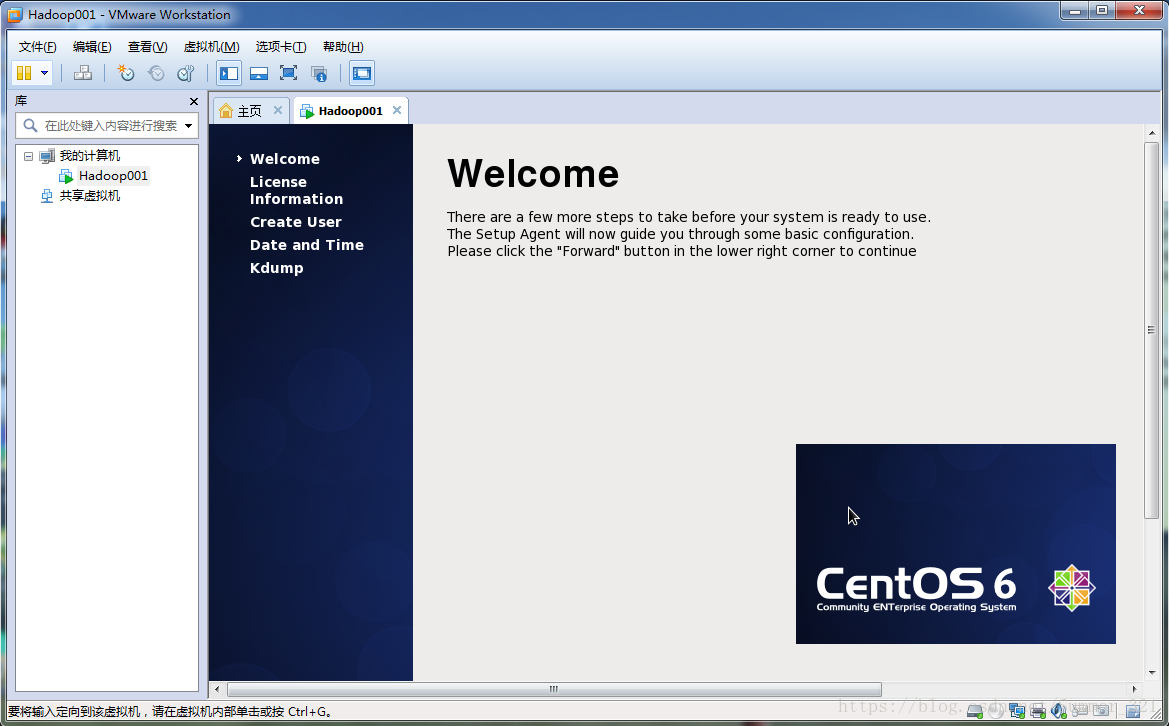1169x726 pixels.
Task: Collapse the 我的计算机 tree node
Action: click(x=28, y=156)
